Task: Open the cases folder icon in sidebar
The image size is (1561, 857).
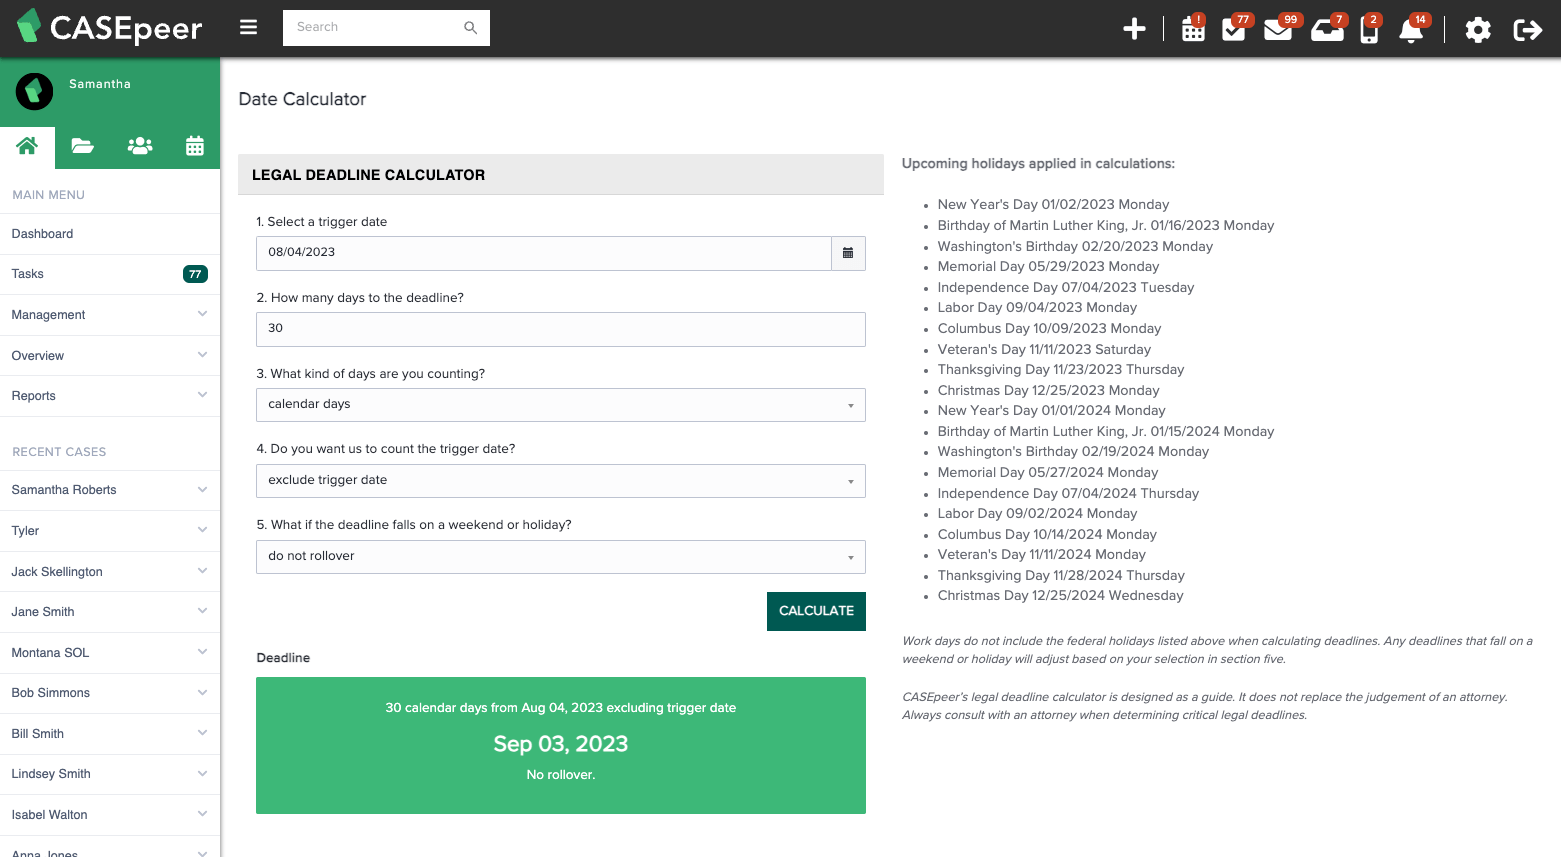Action: point(82,146)
